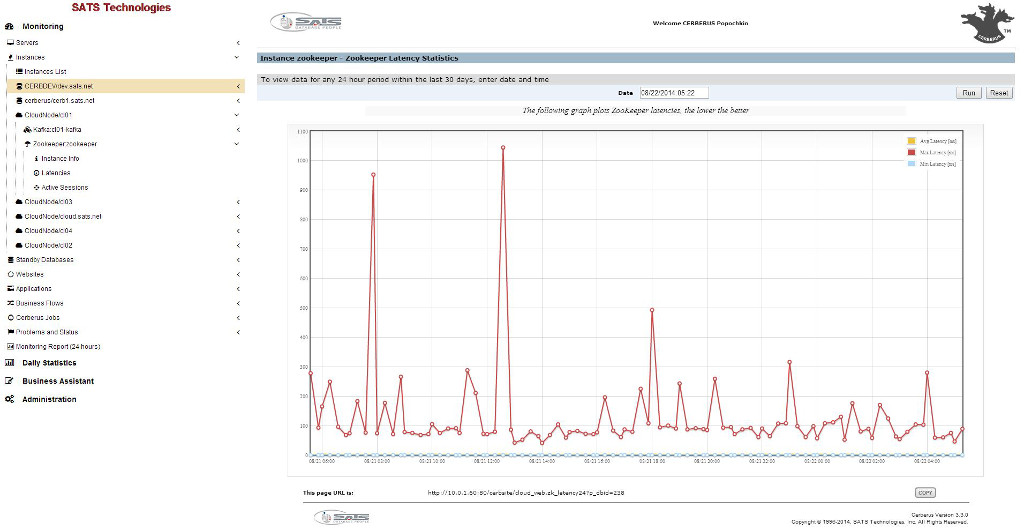
Task: Collapse the Instances section chevron
Action: (x=238, y=57)
